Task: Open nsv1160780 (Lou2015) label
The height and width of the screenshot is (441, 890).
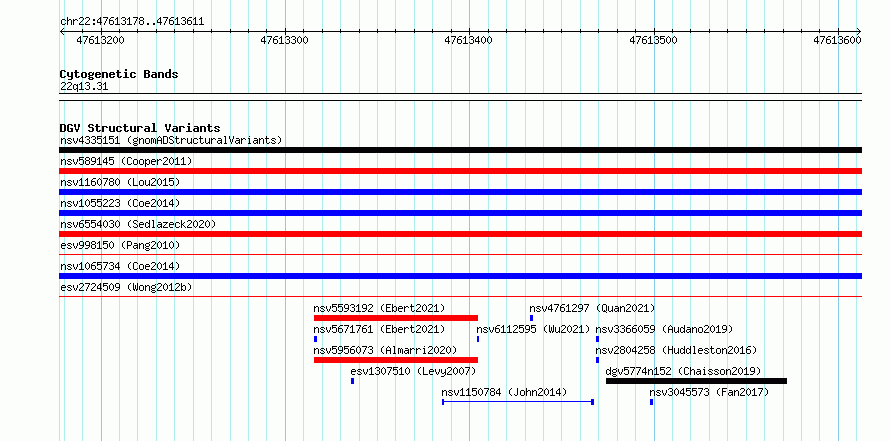Action: pyautogui.click(x=120, y=182)
